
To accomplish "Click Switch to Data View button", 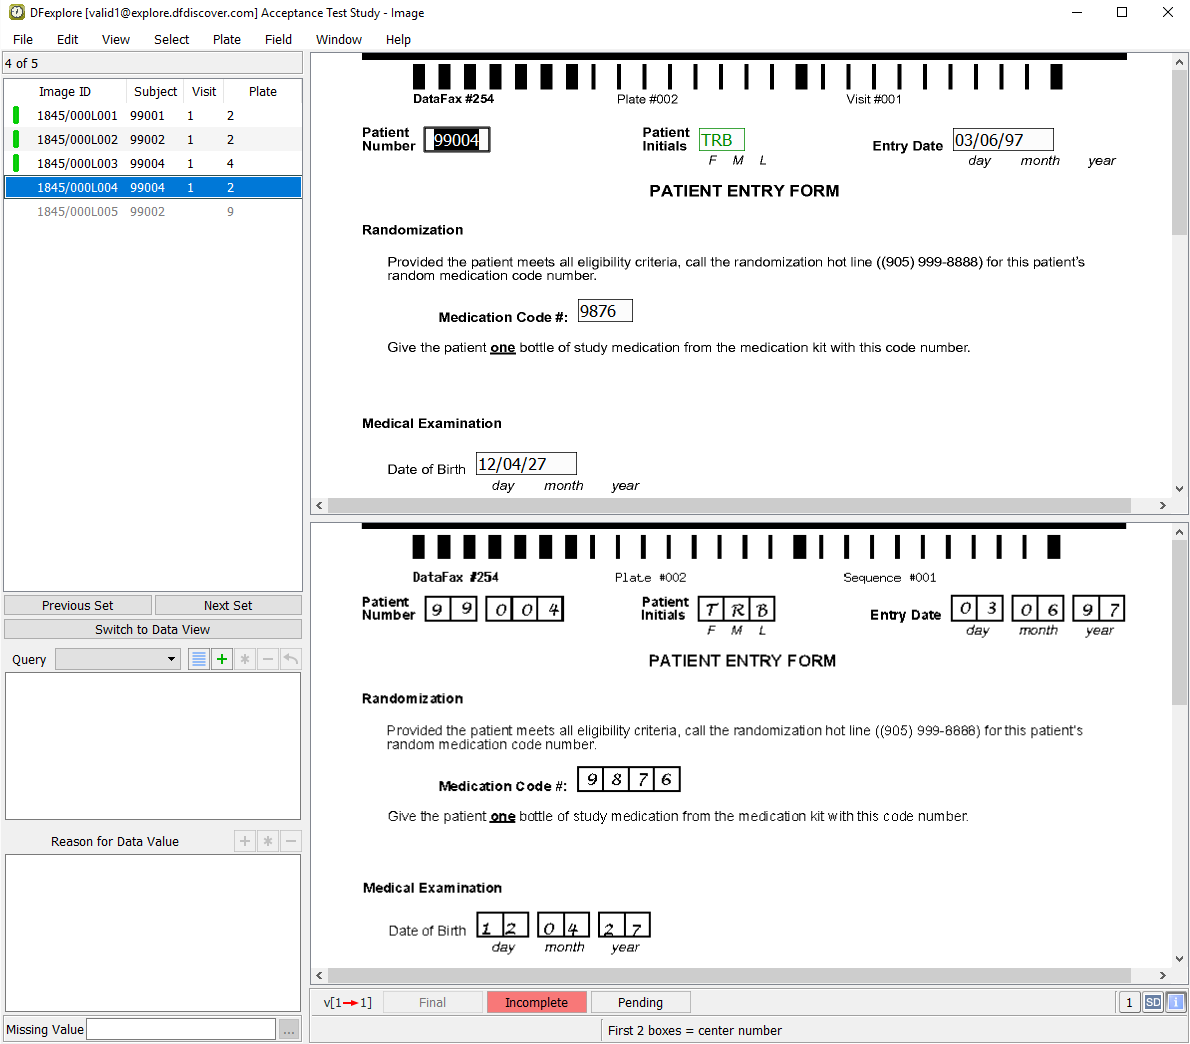I will [153, 629].
